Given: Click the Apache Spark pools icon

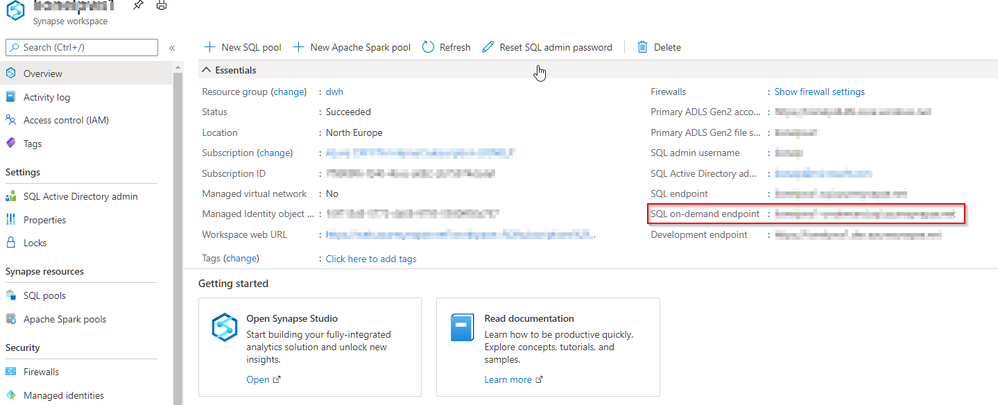Looking at the screenshot, I should 10,319.
